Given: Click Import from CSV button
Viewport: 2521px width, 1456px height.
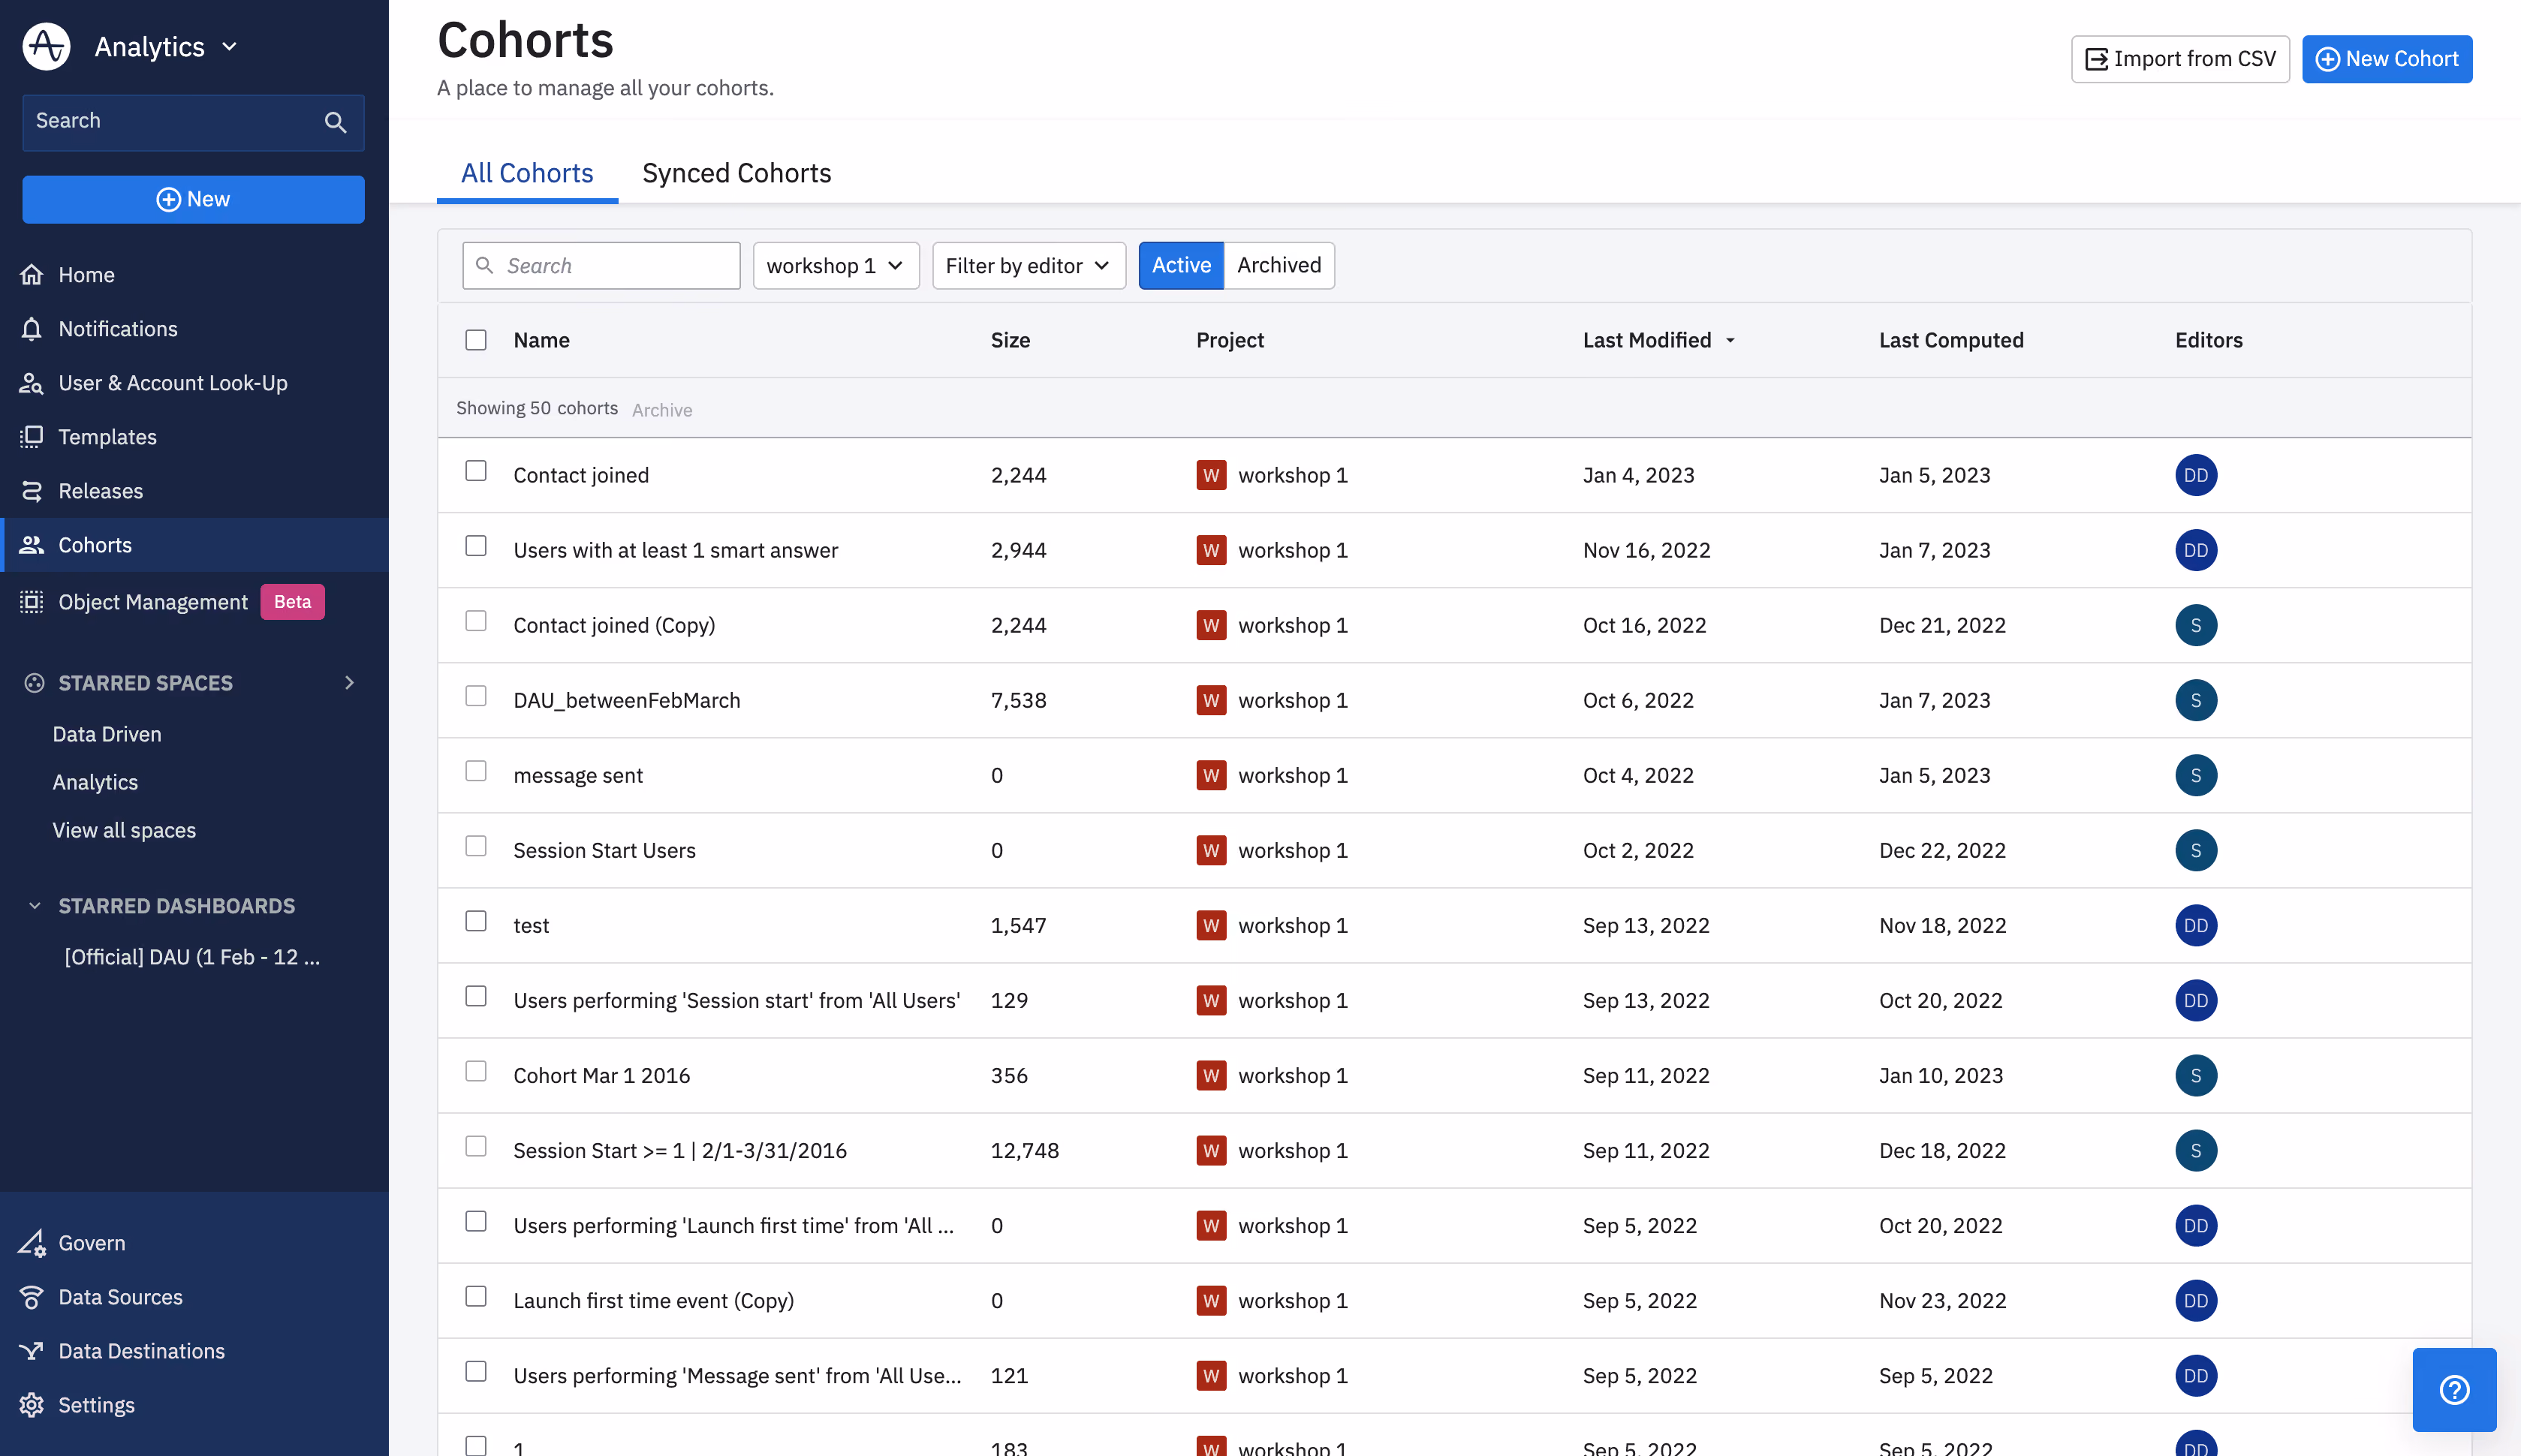Looking at the screenshot, I should pyautogui.click(x=2180, y=59).
